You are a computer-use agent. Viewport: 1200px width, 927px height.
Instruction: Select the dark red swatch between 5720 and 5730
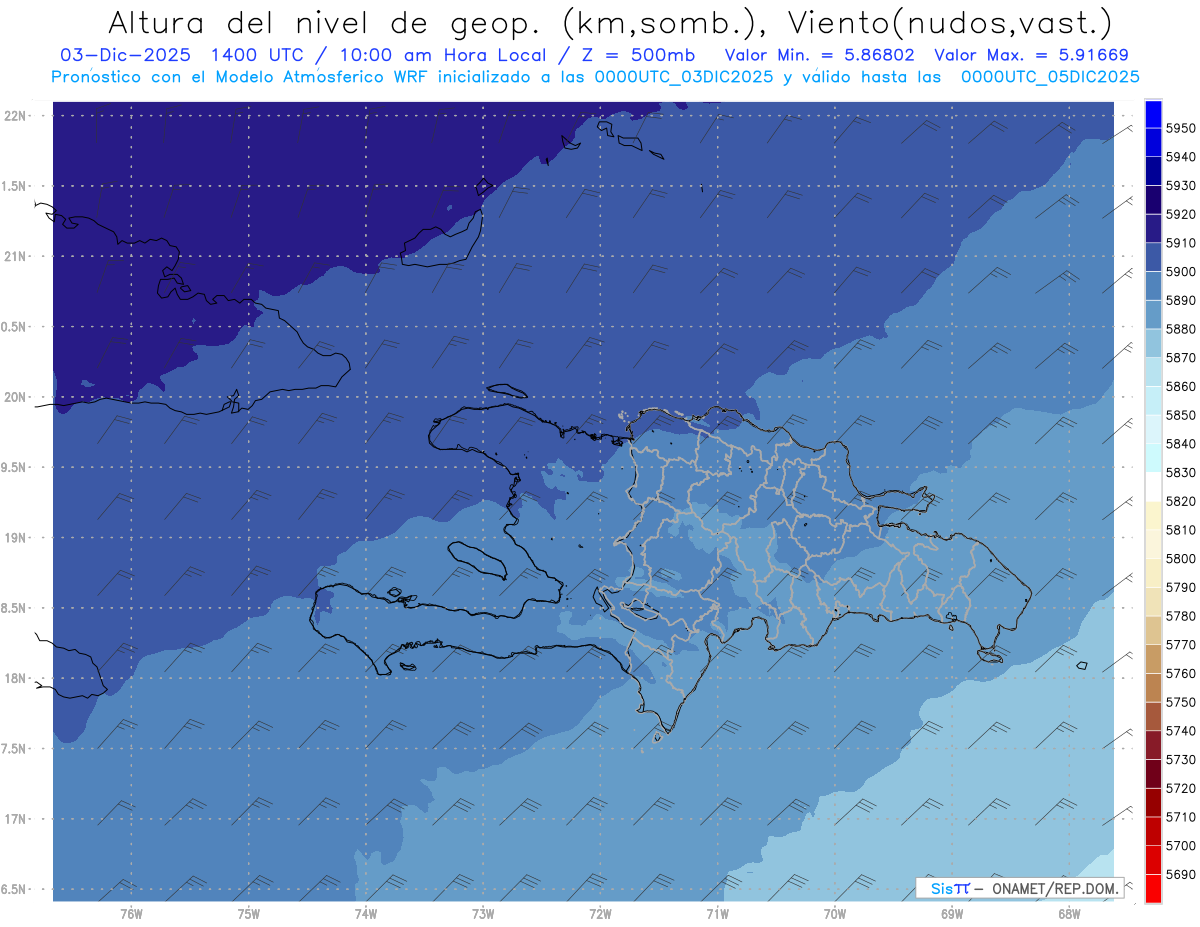click(1153, 774)
